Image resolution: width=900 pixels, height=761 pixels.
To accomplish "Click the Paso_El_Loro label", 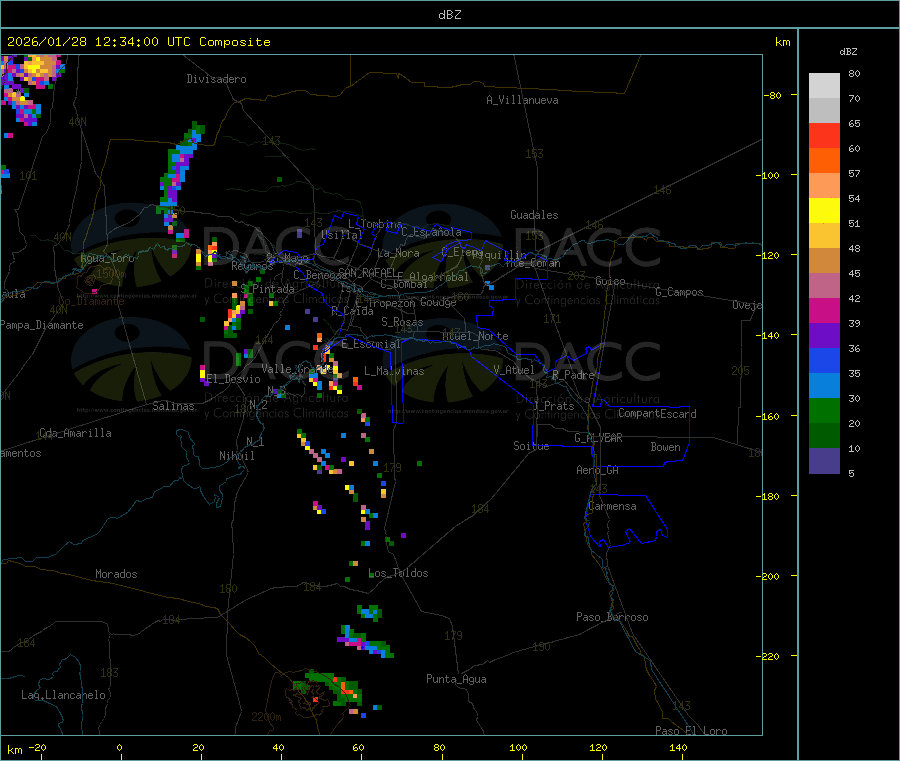I will coord(692,731).
